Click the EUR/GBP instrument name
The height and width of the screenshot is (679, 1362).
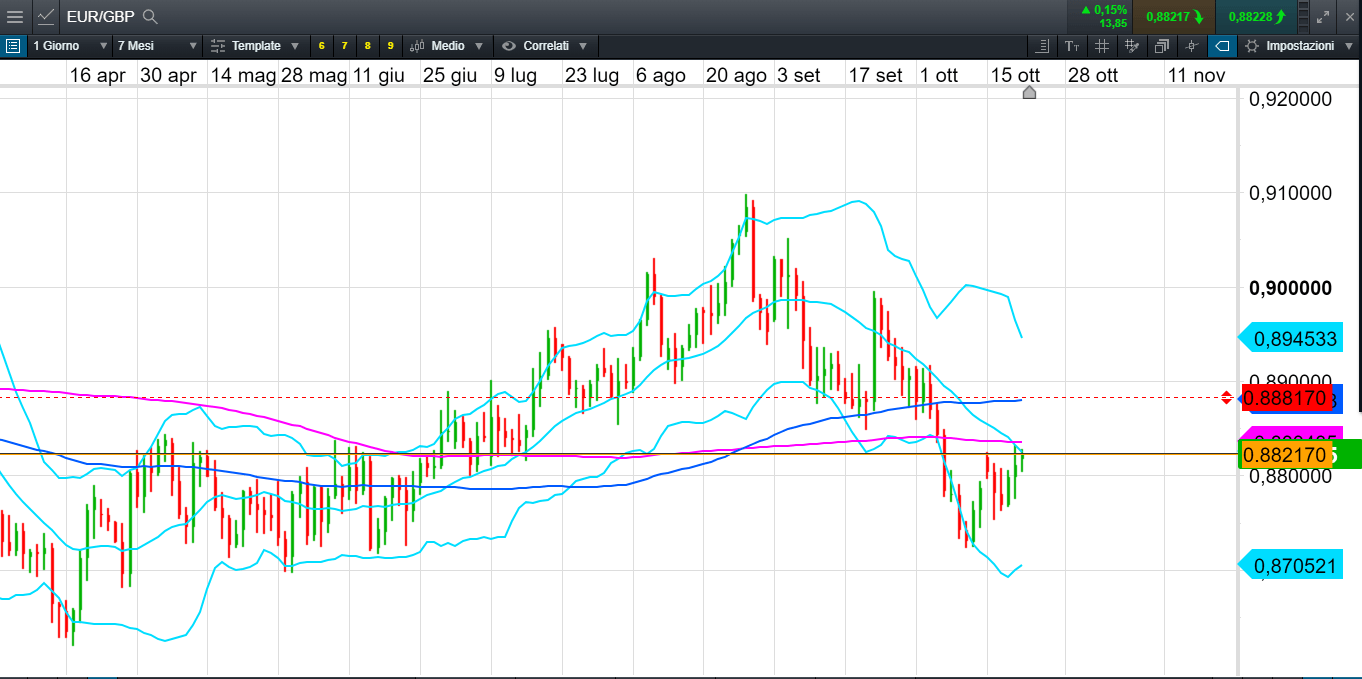click(x=100, y=16)
